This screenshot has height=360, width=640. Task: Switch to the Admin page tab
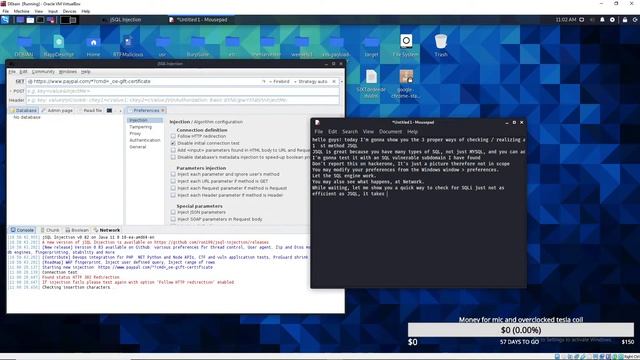(x=57, y=111)
